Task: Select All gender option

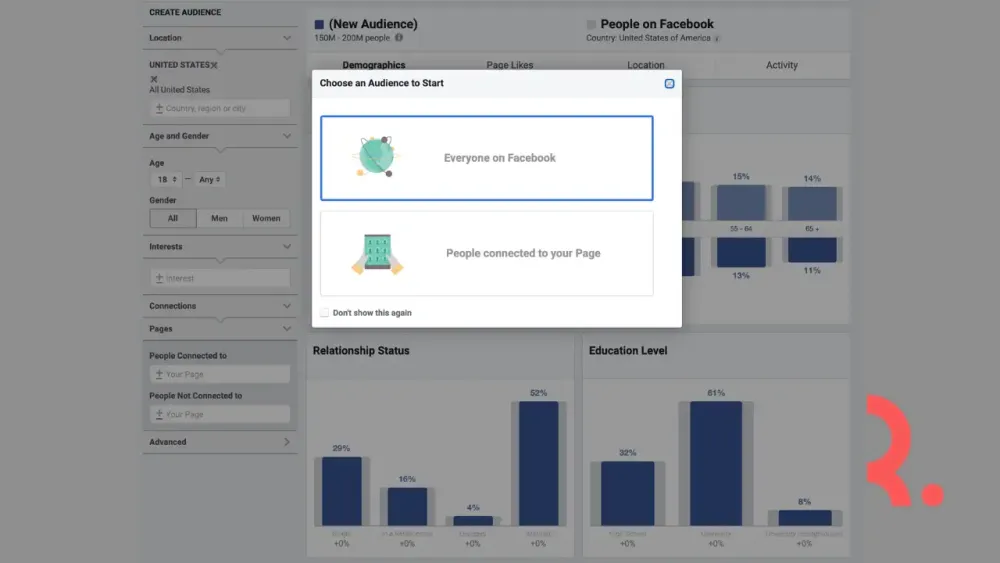Action: point(173,218)
